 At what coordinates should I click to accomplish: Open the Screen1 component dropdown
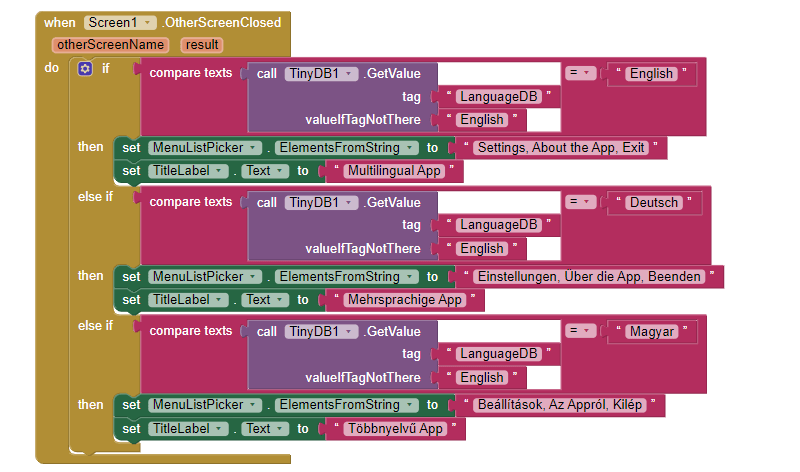coord(120,22)
